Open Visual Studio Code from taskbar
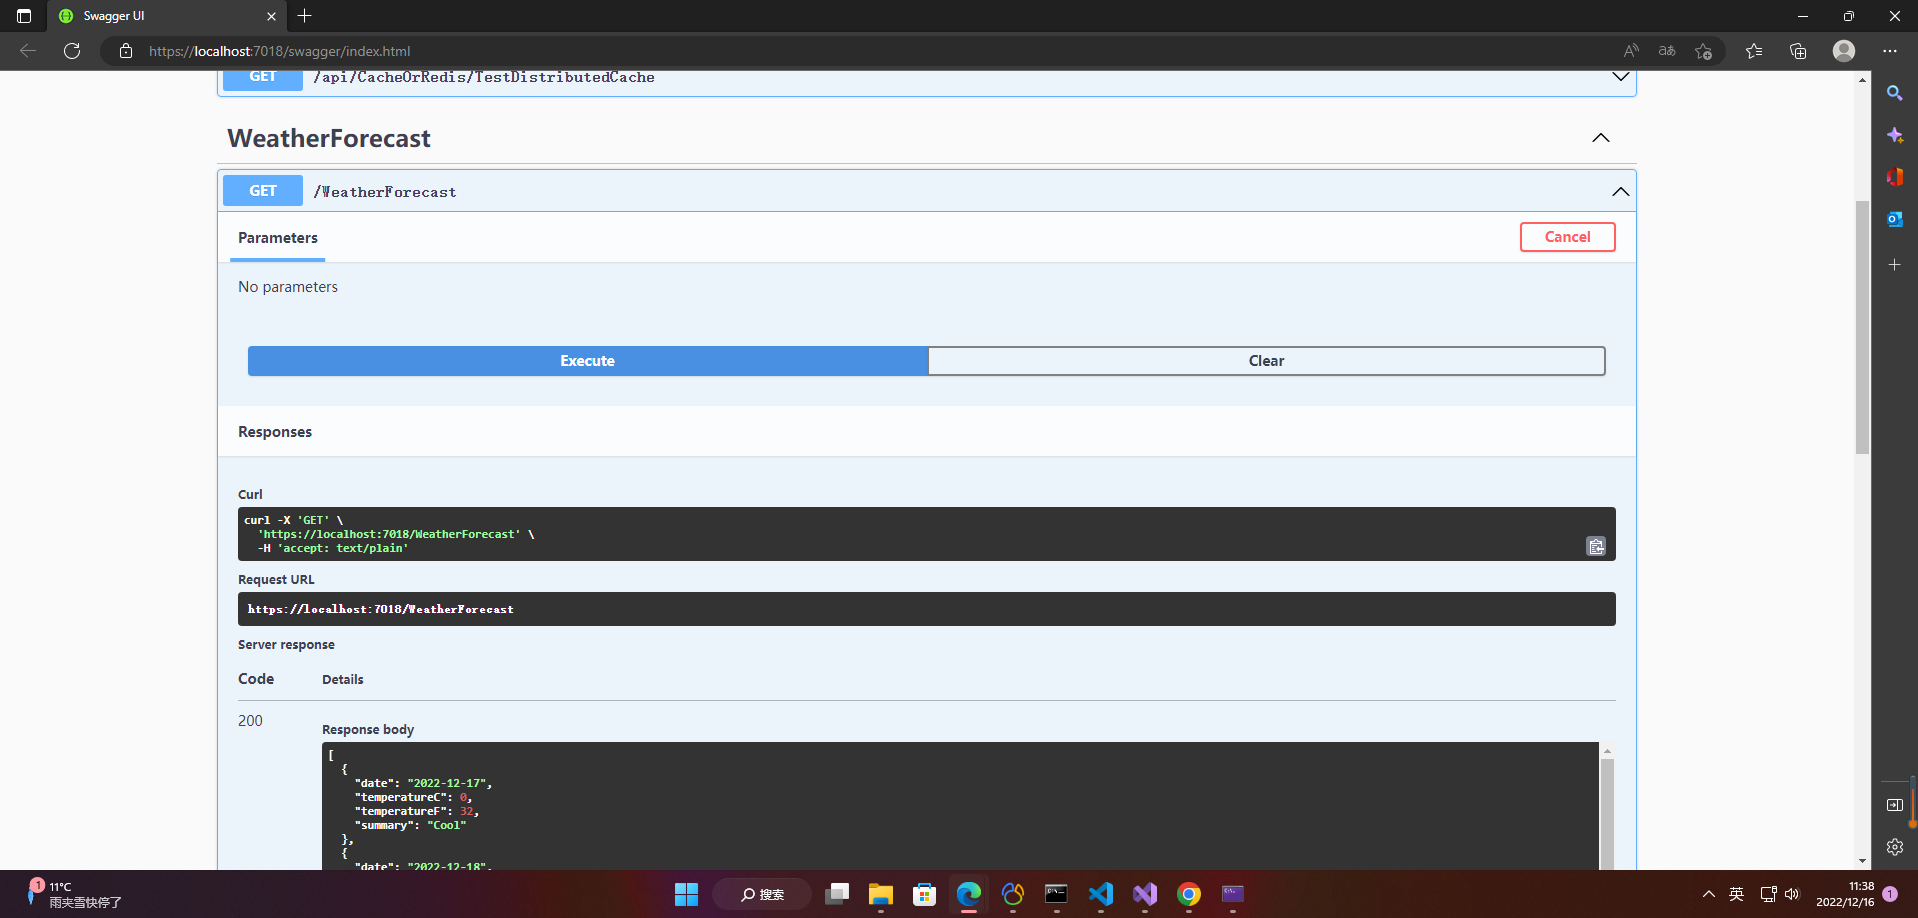1918x918 pixels. click(1100, 894)
